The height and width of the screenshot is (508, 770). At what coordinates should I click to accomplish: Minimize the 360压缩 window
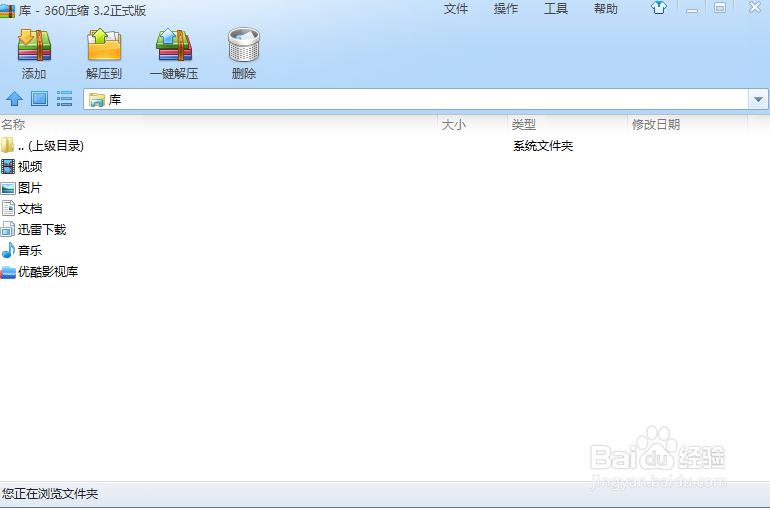tap(692, 9)
